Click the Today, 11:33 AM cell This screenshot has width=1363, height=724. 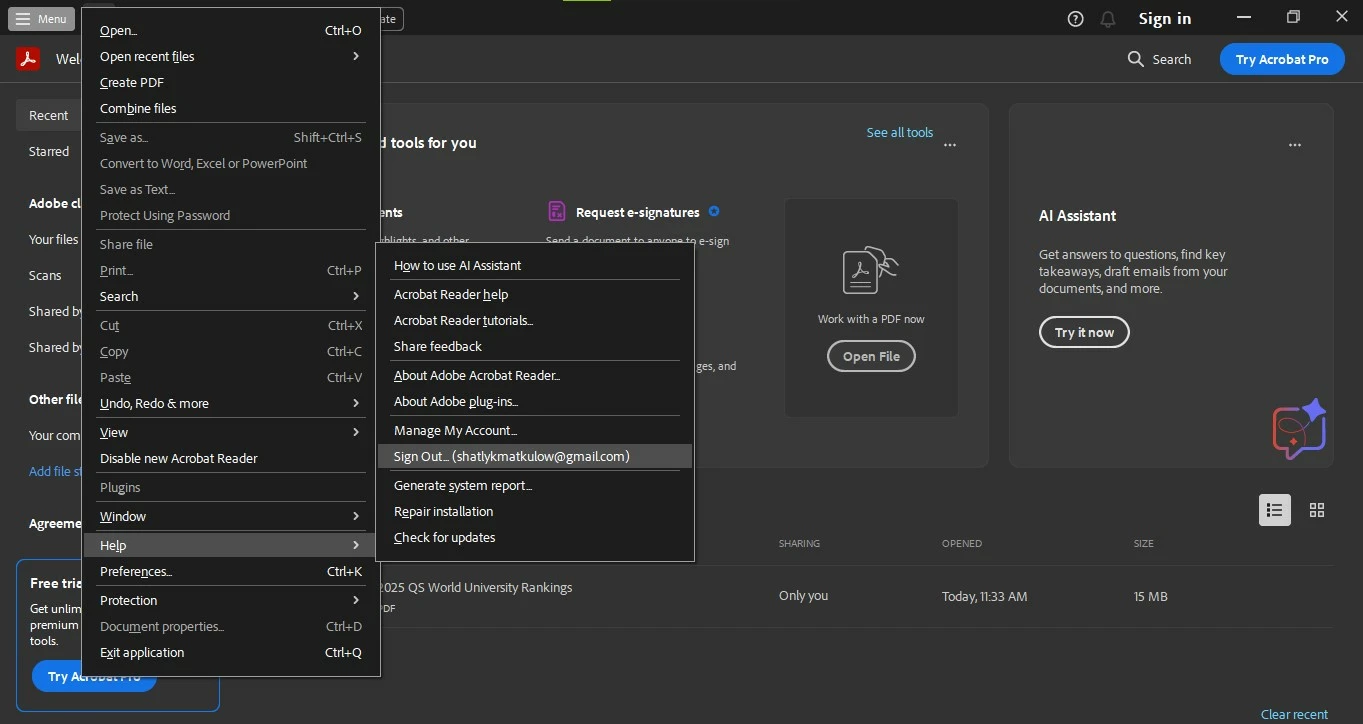(x=984, y=596)
